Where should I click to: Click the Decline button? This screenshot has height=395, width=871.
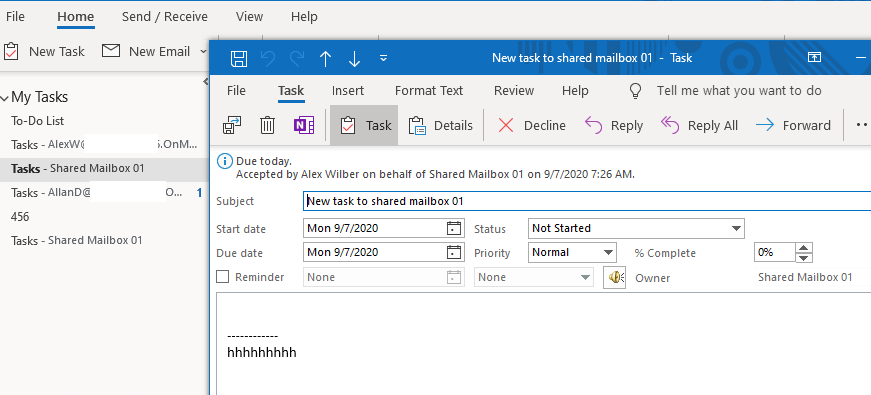tap(531, 126)
